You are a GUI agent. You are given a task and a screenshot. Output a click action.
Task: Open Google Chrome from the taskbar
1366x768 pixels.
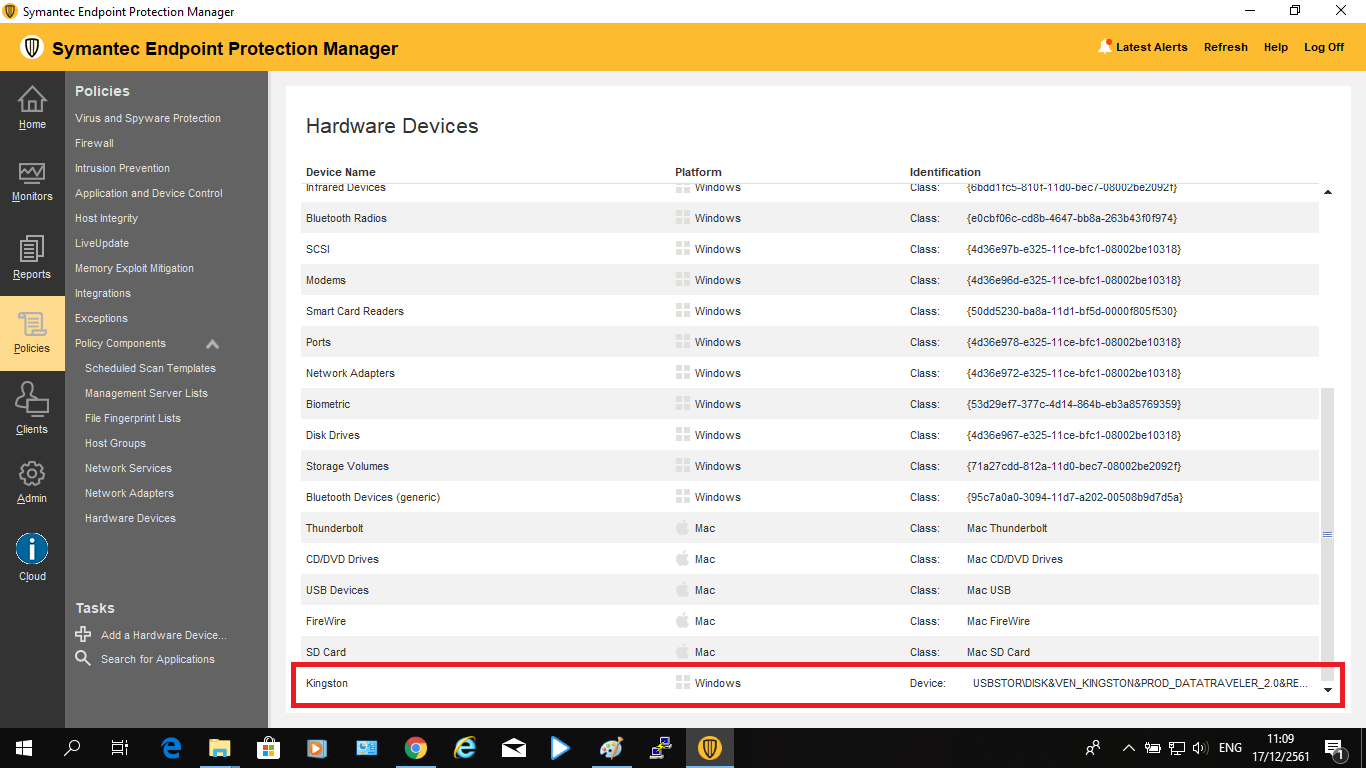coord(416,747)
